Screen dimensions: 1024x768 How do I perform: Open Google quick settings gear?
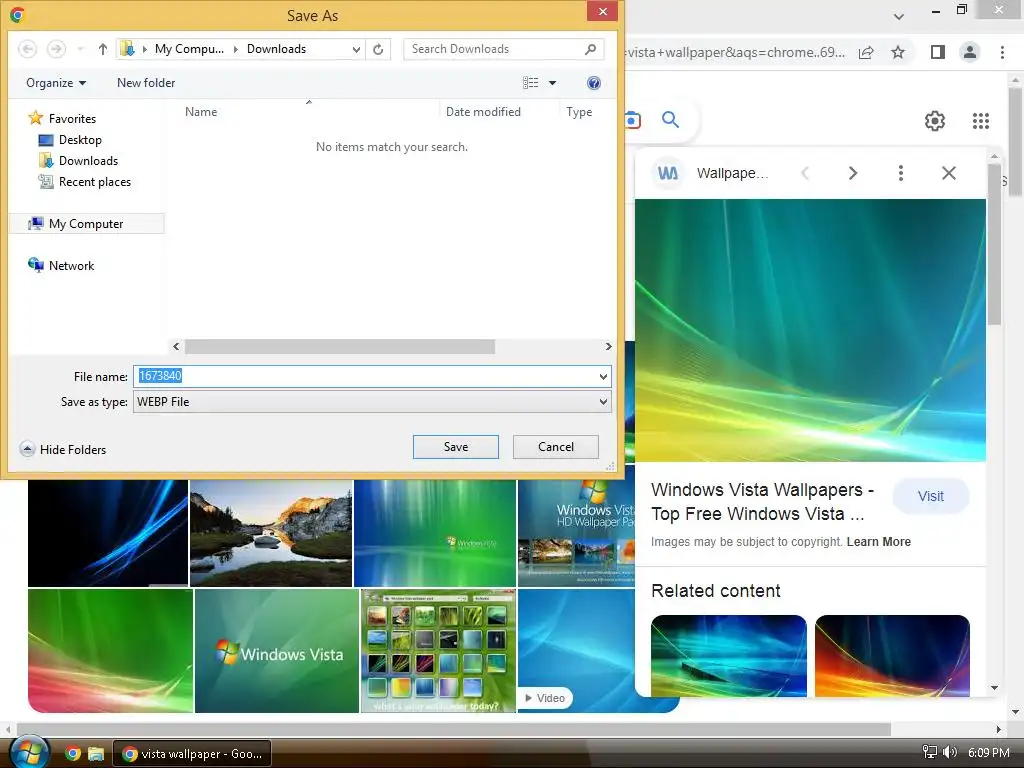coord(935,121)
